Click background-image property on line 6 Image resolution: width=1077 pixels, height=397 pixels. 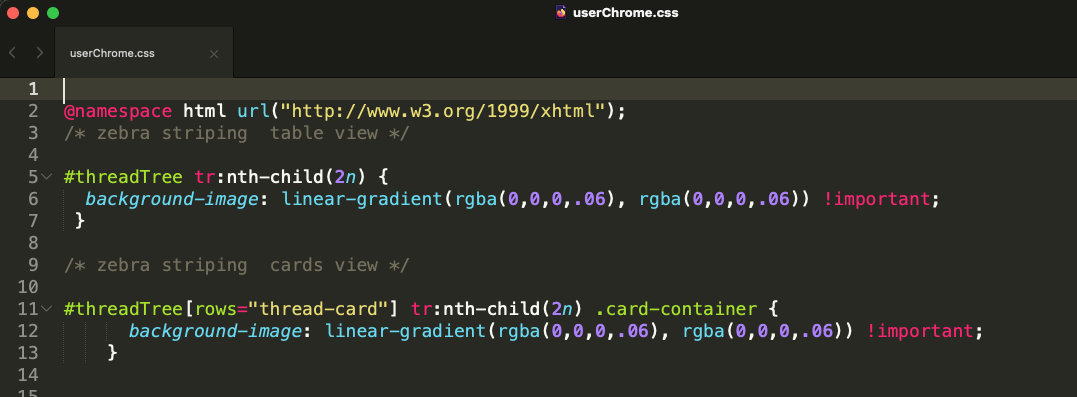(172, 199)
